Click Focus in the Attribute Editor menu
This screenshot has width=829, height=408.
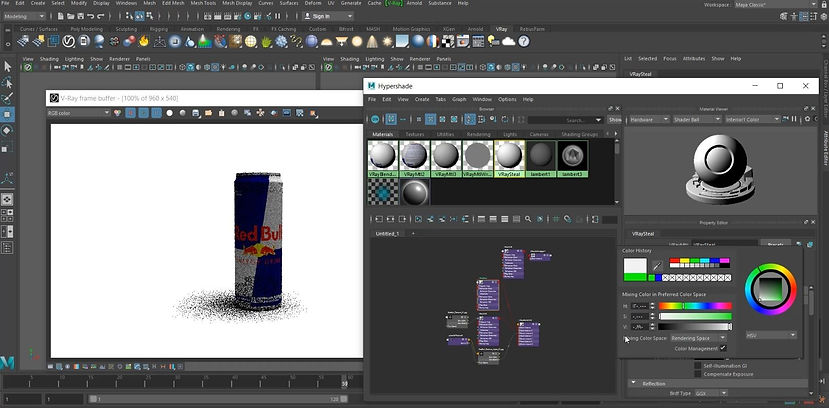click(670, 59)
